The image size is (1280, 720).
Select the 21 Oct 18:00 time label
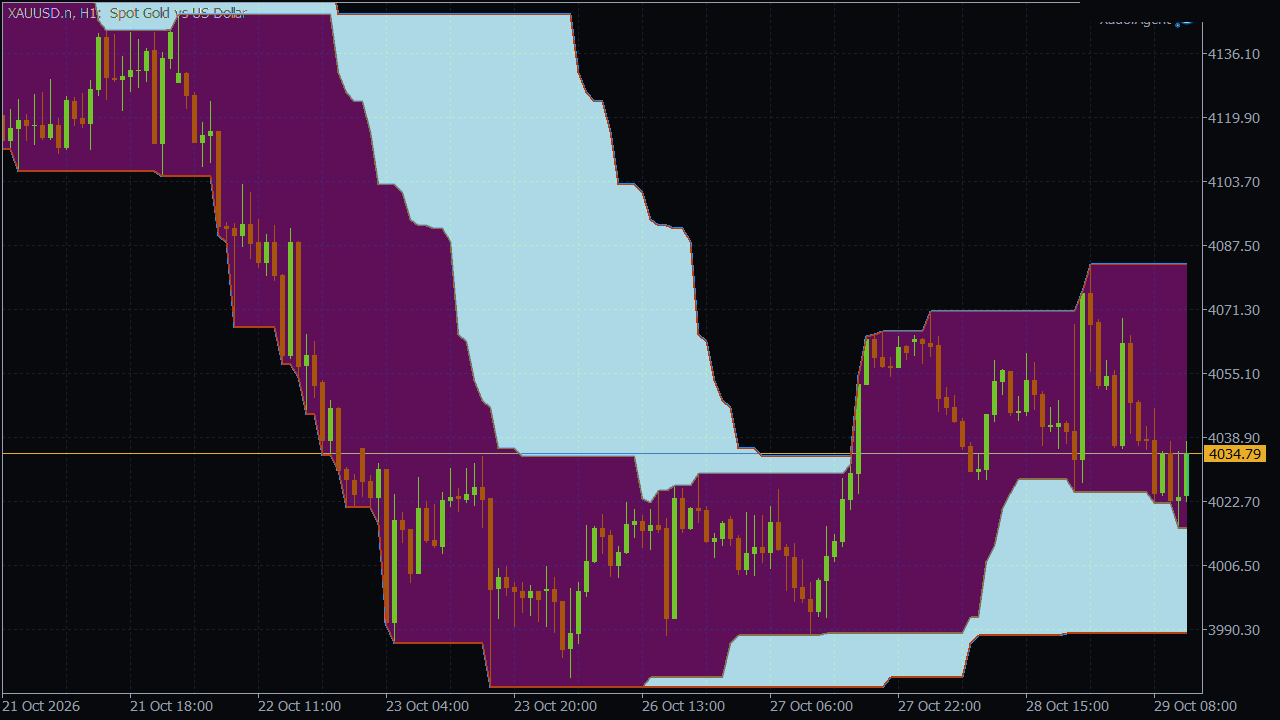pos(171,706)
